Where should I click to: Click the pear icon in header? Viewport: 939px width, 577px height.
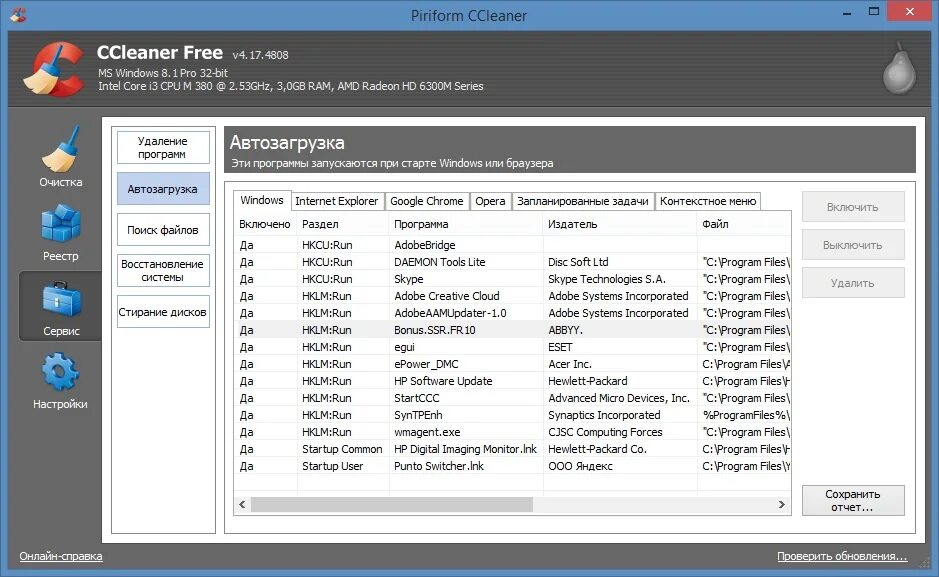click(x=899, y=68)
